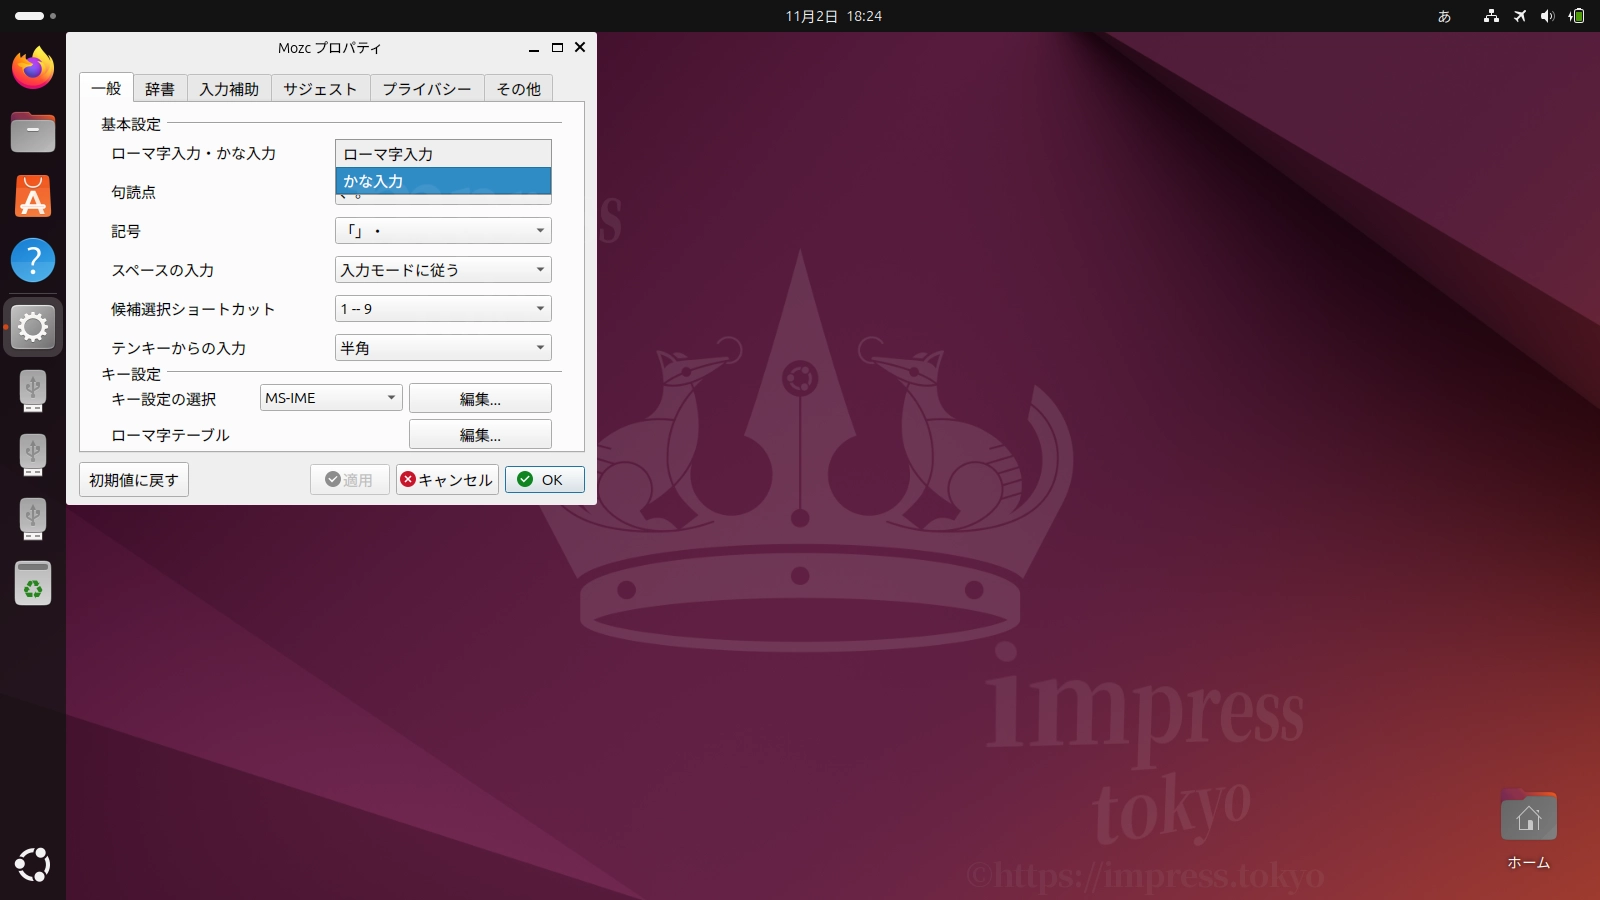Click the middle USB drive dock icon
The height and width of the screenshot is (900, 1600).
[33, 454]
